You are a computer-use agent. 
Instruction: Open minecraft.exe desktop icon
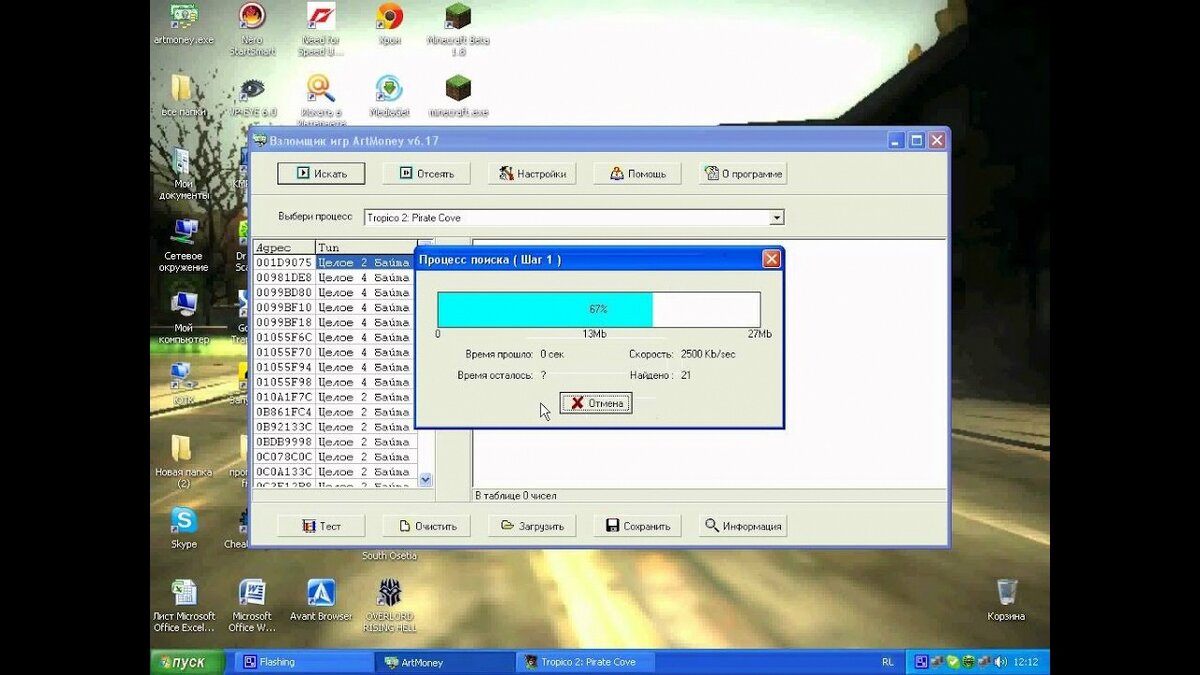pos(457,96)
